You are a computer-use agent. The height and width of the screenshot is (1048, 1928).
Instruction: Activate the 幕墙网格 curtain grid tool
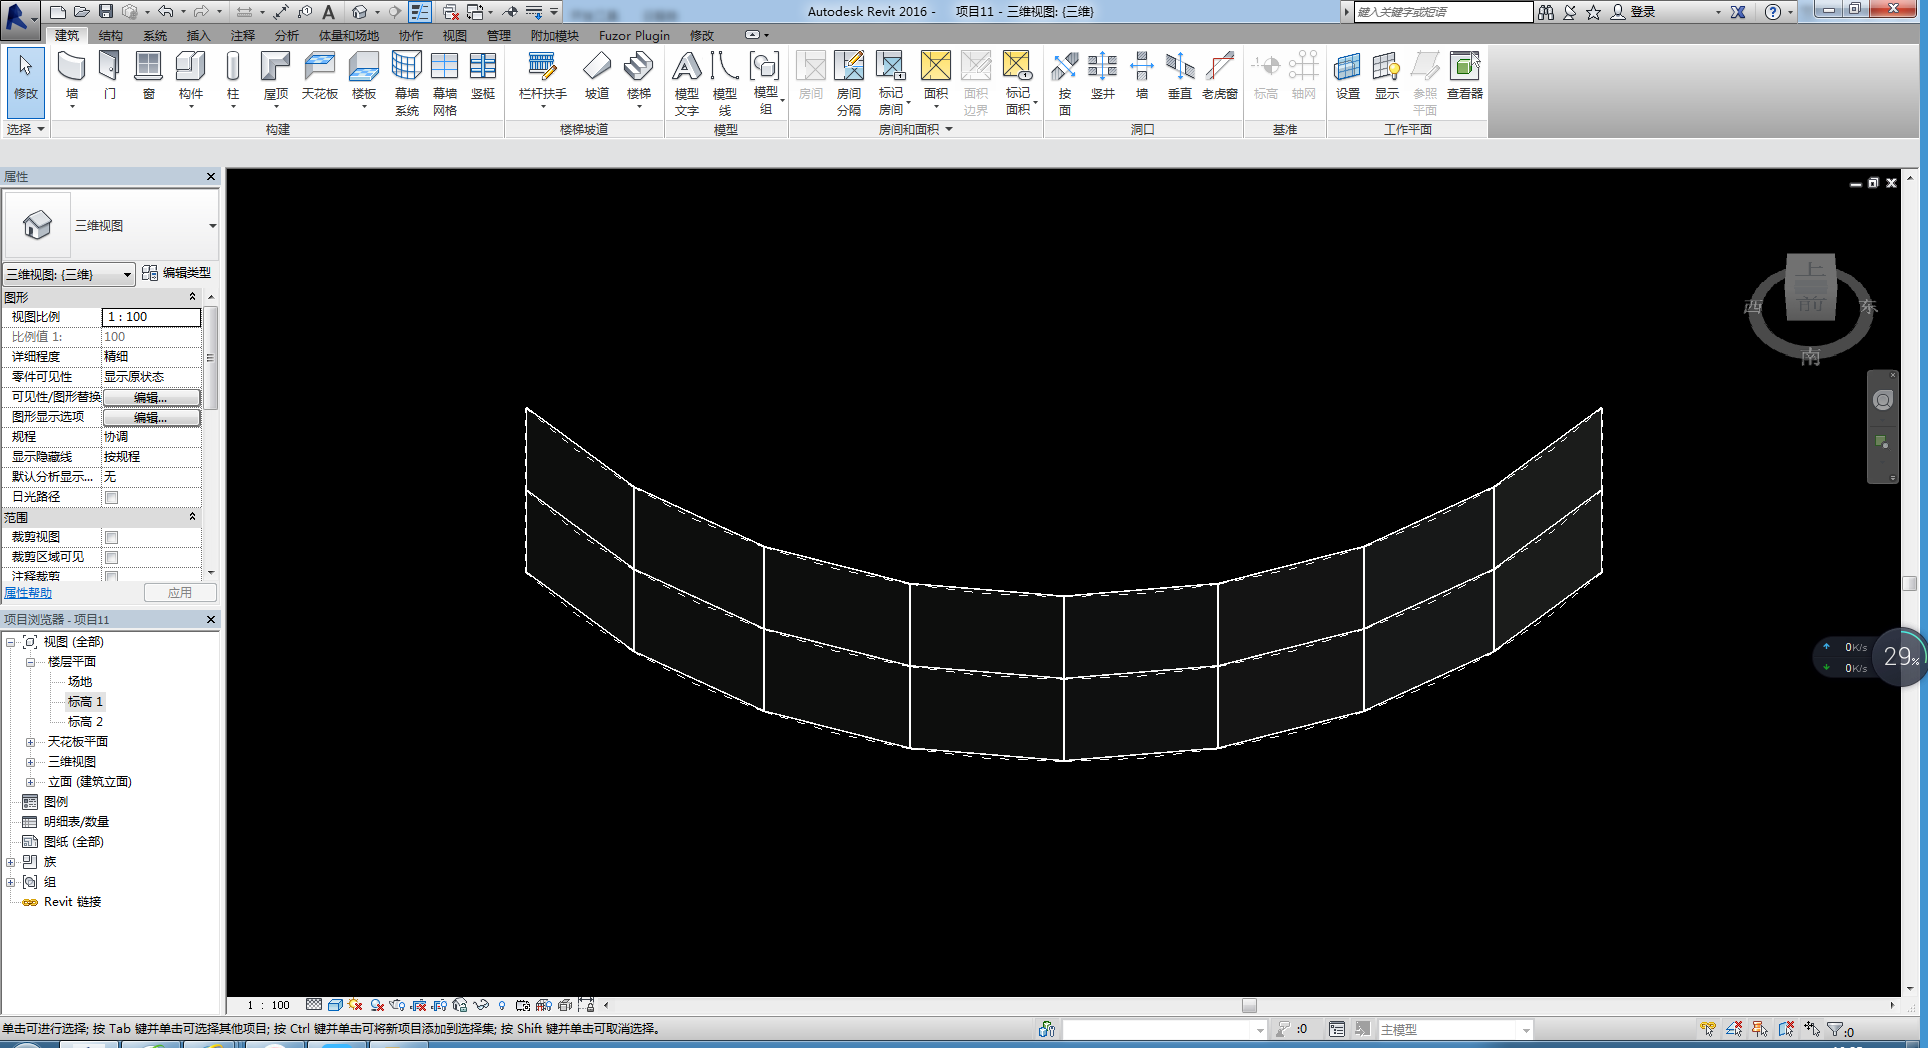click(x=444, y=82)
